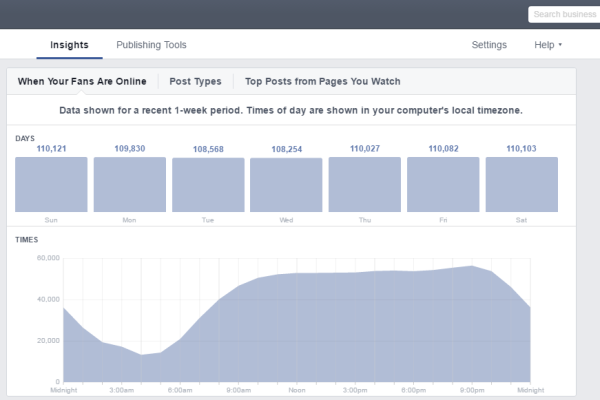600x400 pixels.
Task: Click the 6:00pm label on time axis
Action: pyautogui.click(x=412, y=391)
